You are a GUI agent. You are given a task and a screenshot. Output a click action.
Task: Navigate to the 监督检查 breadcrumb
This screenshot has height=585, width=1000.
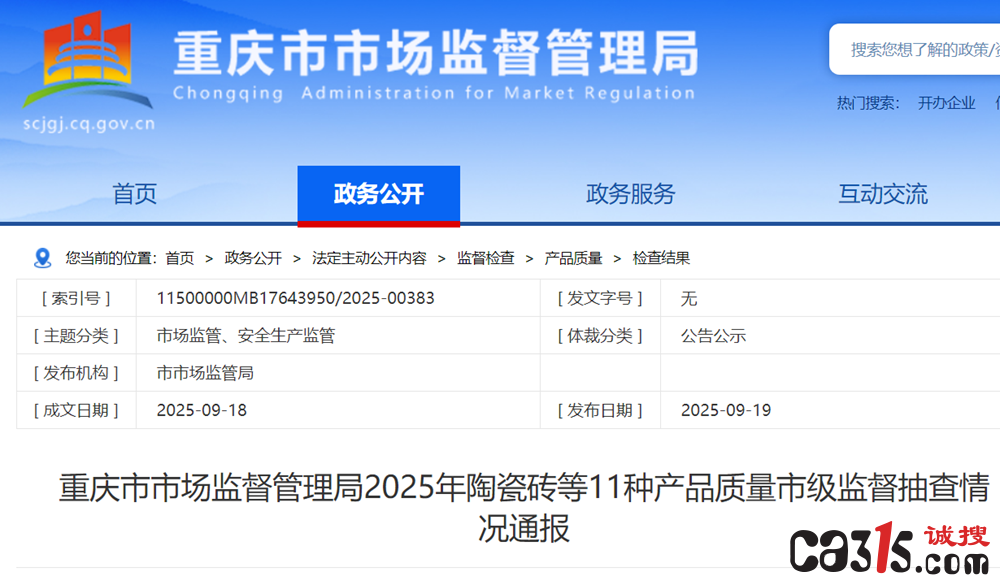tap(485, 258)
